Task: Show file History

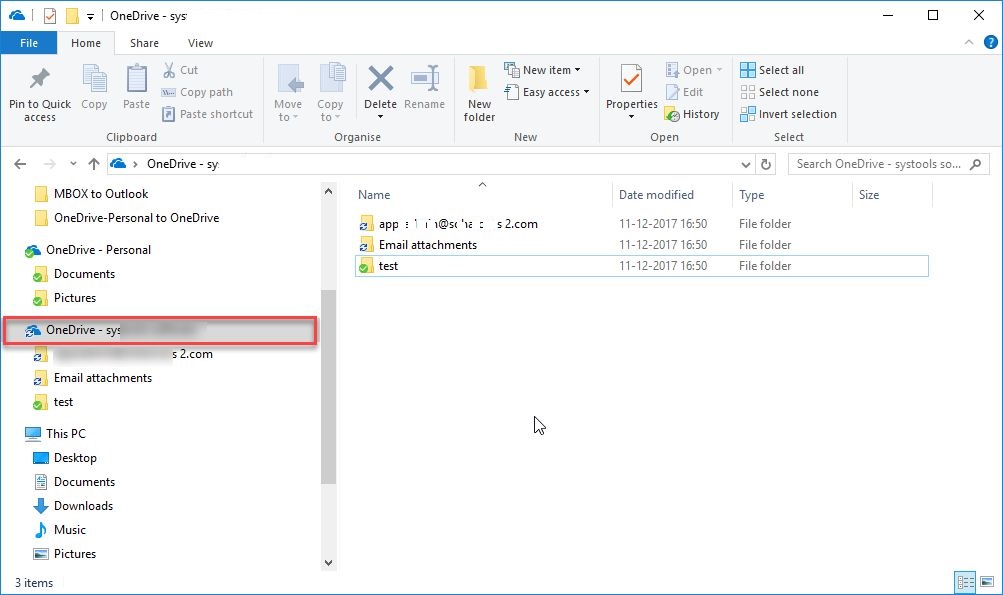Action: pos(692,114)
